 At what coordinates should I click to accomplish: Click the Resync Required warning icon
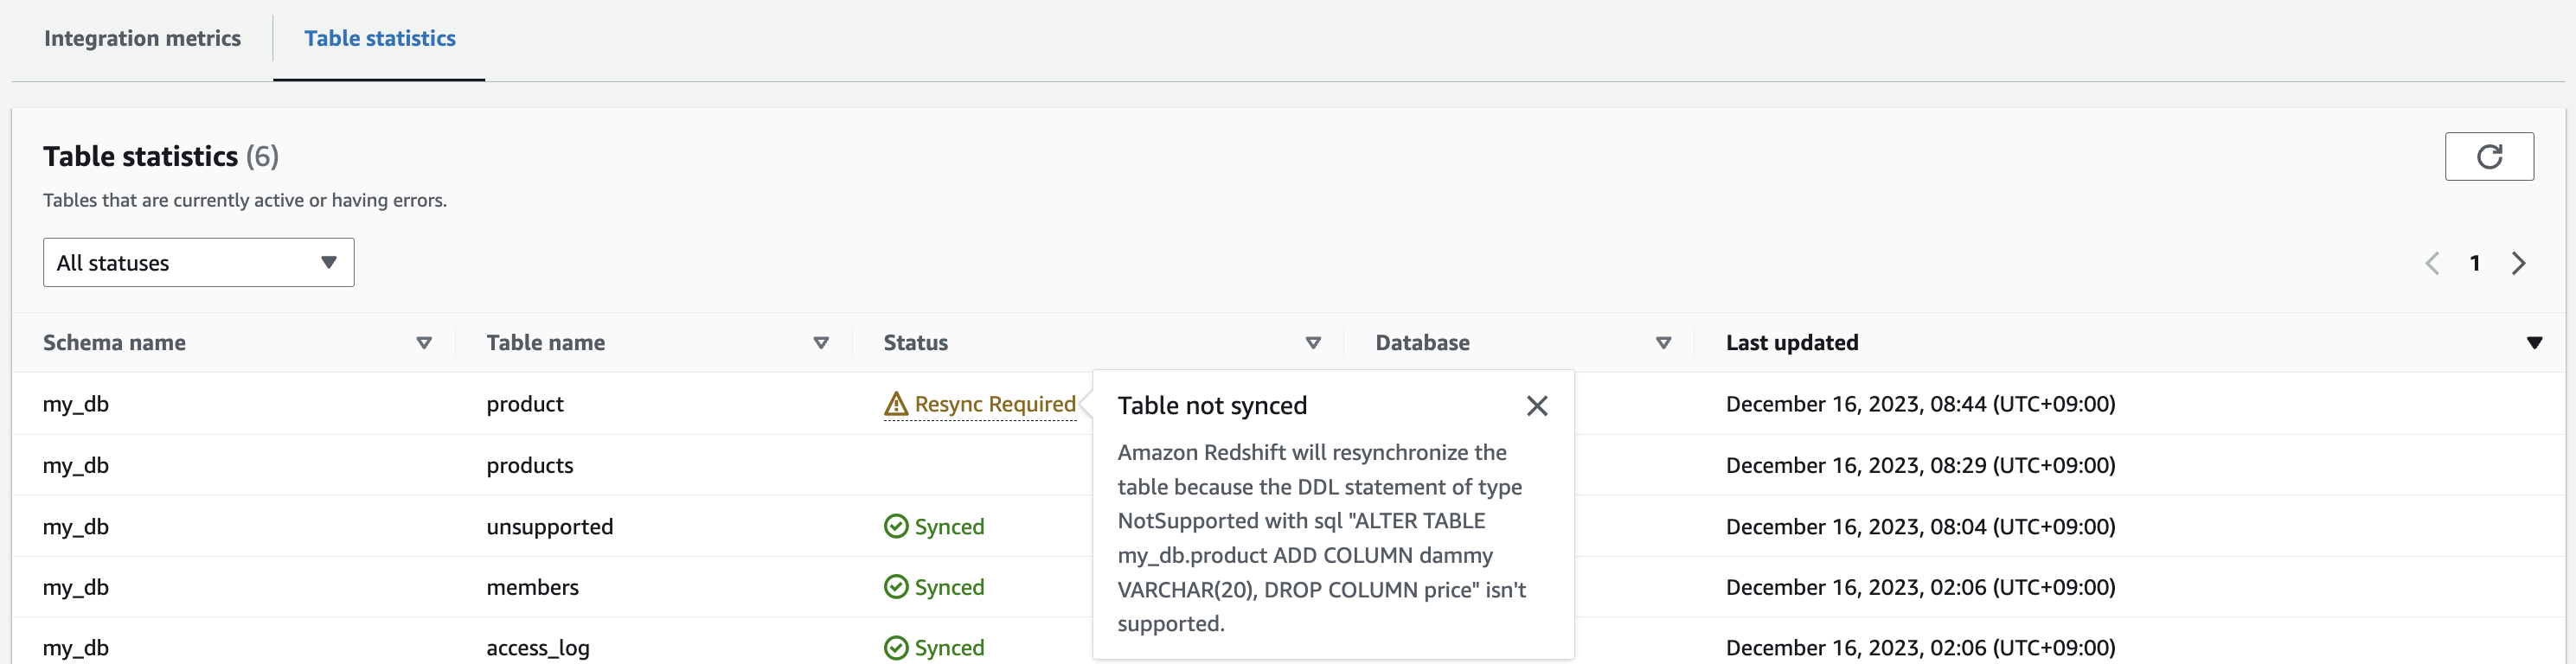click(x=895, y=404)
